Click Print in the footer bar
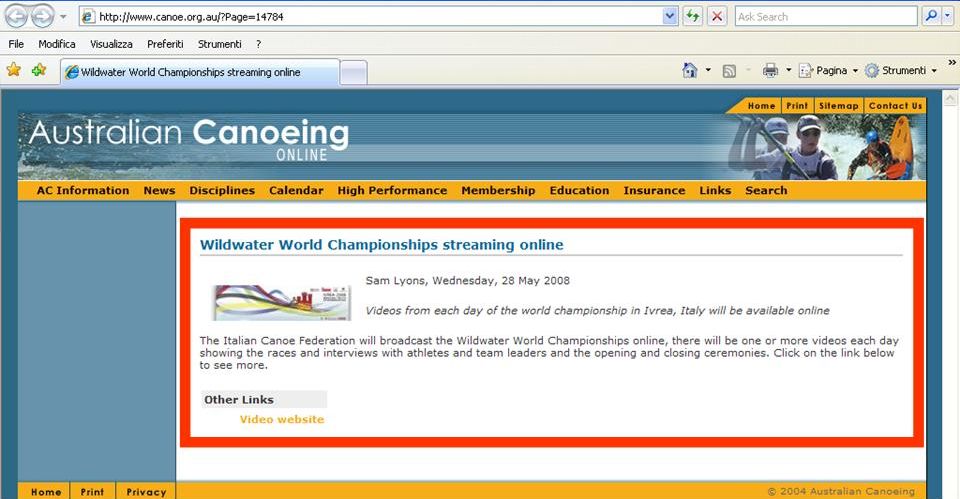 click(x=92, y=492)
